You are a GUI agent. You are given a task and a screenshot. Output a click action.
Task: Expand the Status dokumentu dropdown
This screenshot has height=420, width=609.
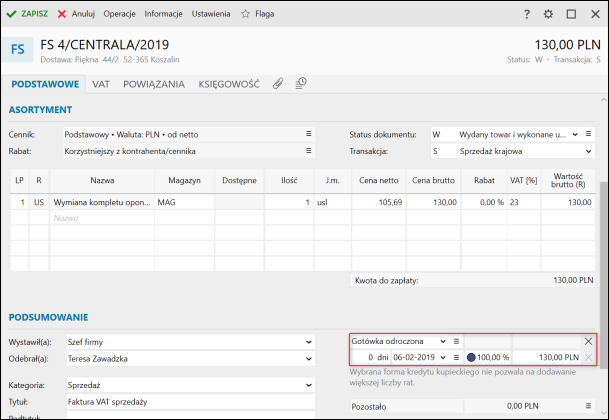(x=575, y=134)
